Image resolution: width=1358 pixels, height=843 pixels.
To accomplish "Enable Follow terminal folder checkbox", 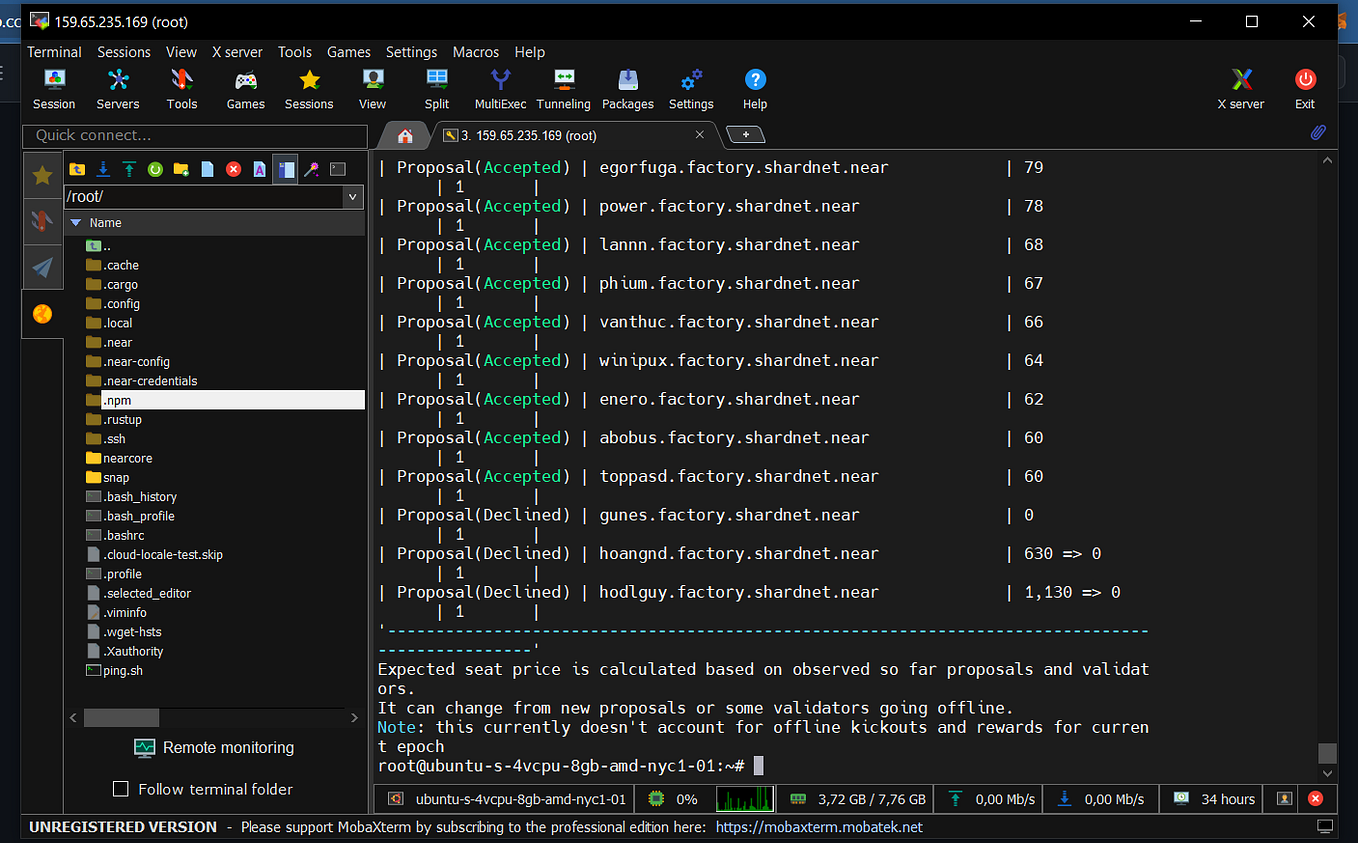I will [x=121, y=789].
